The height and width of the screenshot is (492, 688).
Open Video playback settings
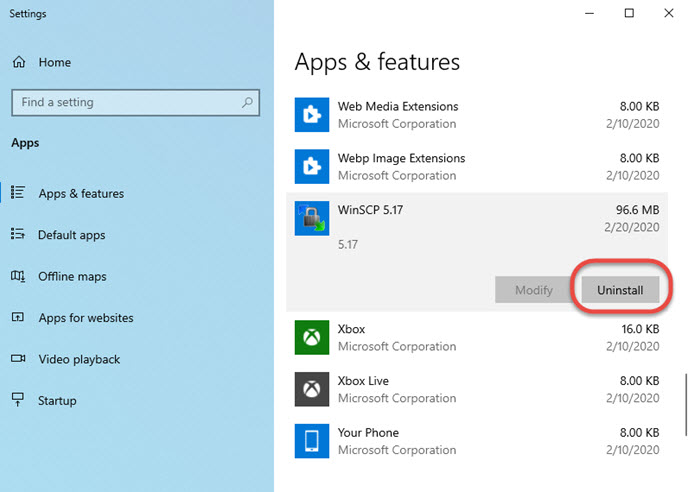(x=79, y=359)
